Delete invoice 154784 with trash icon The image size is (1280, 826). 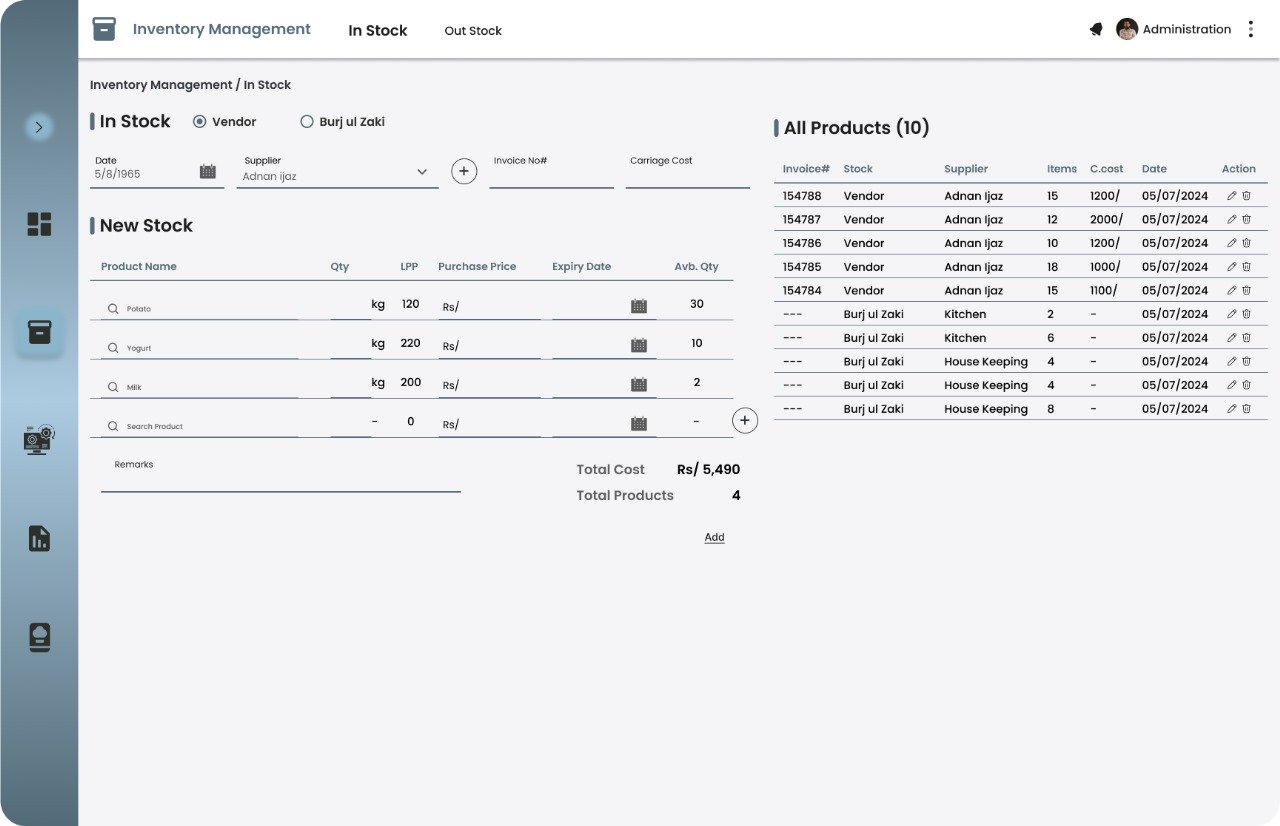[1246, 290]
